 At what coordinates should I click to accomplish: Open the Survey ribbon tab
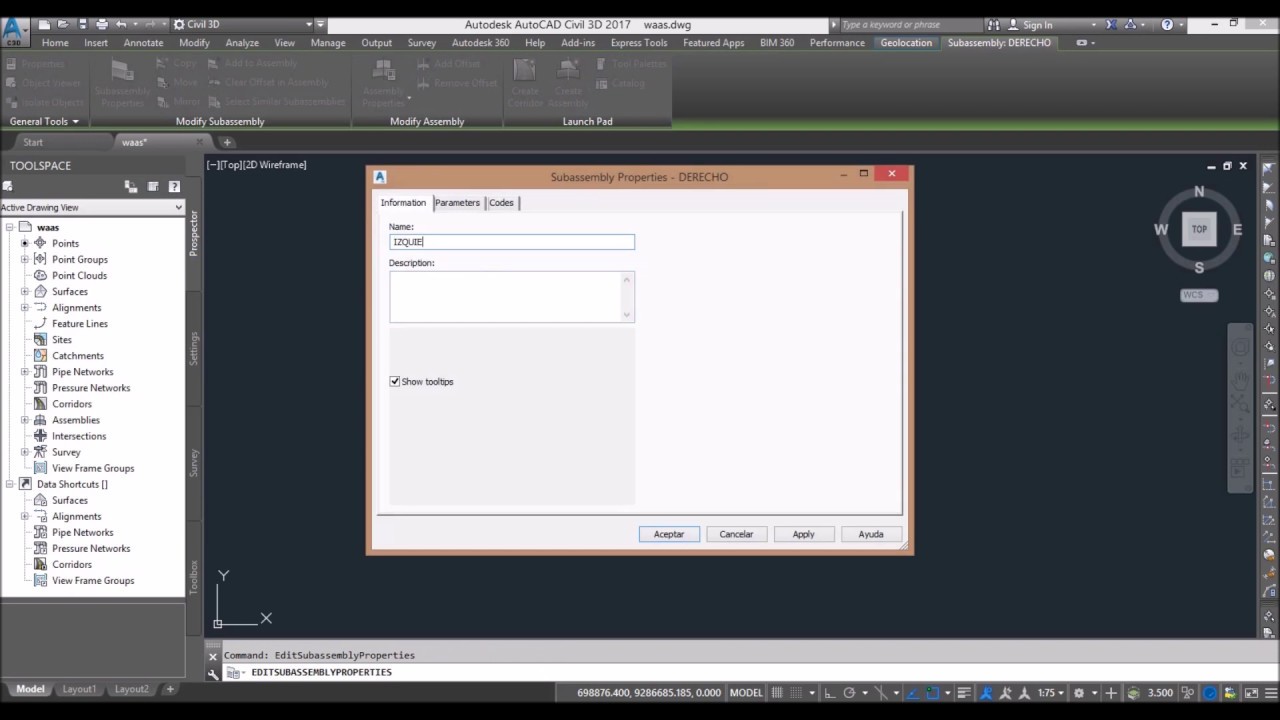(422, 43)
